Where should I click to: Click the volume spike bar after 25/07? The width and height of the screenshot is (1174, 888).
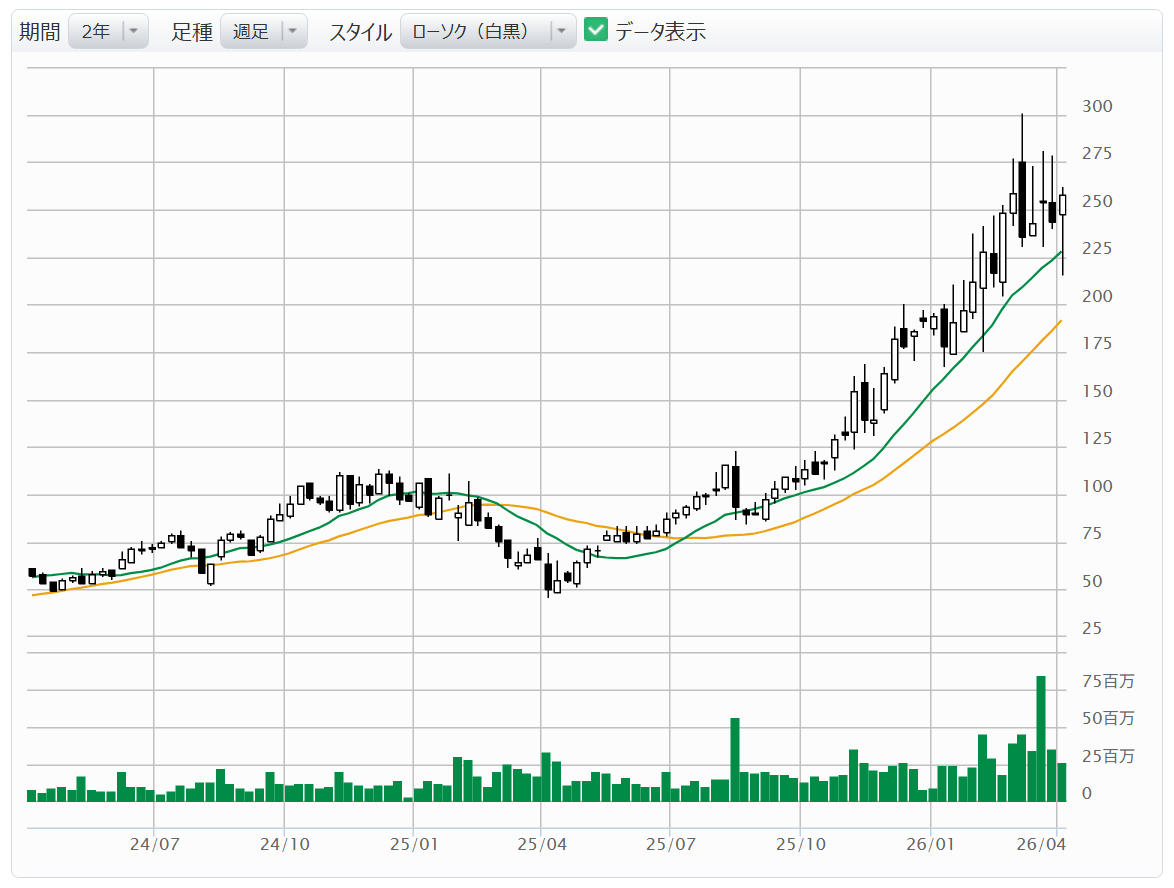[x=735, y=759]
